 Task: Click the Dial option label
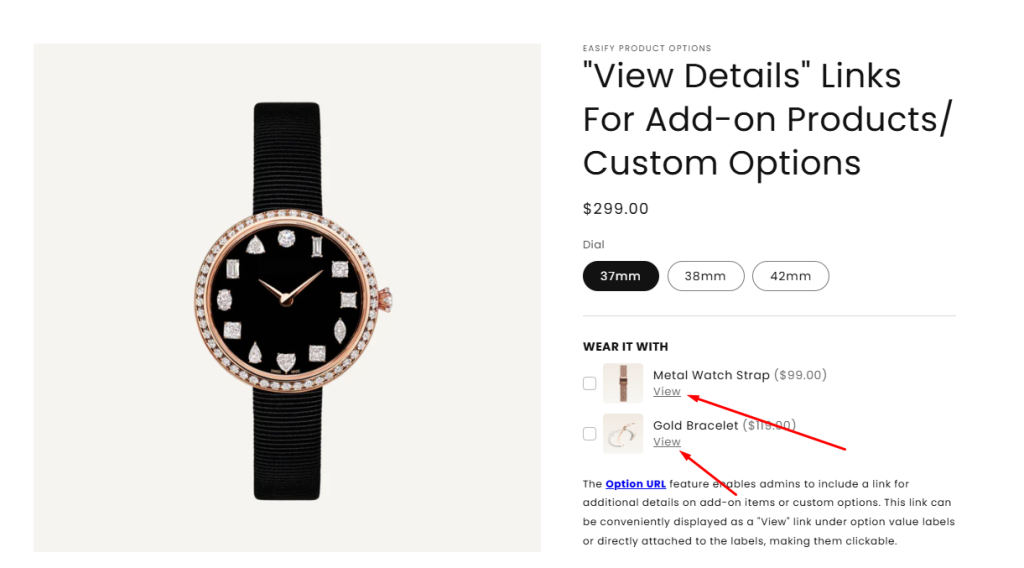(594, 245)
